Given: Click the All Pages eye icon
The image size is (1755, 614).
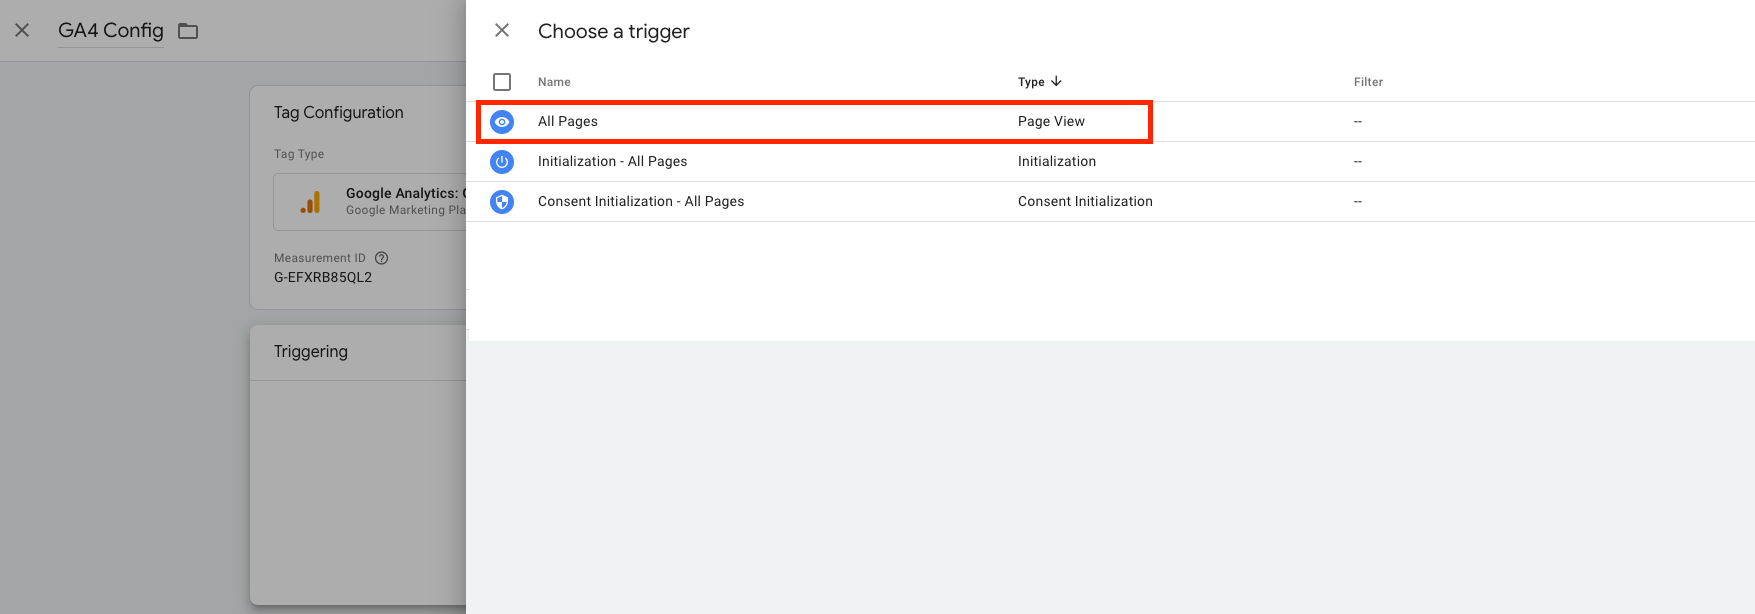Looking at the screenshot, I should (x=502, y=122).
